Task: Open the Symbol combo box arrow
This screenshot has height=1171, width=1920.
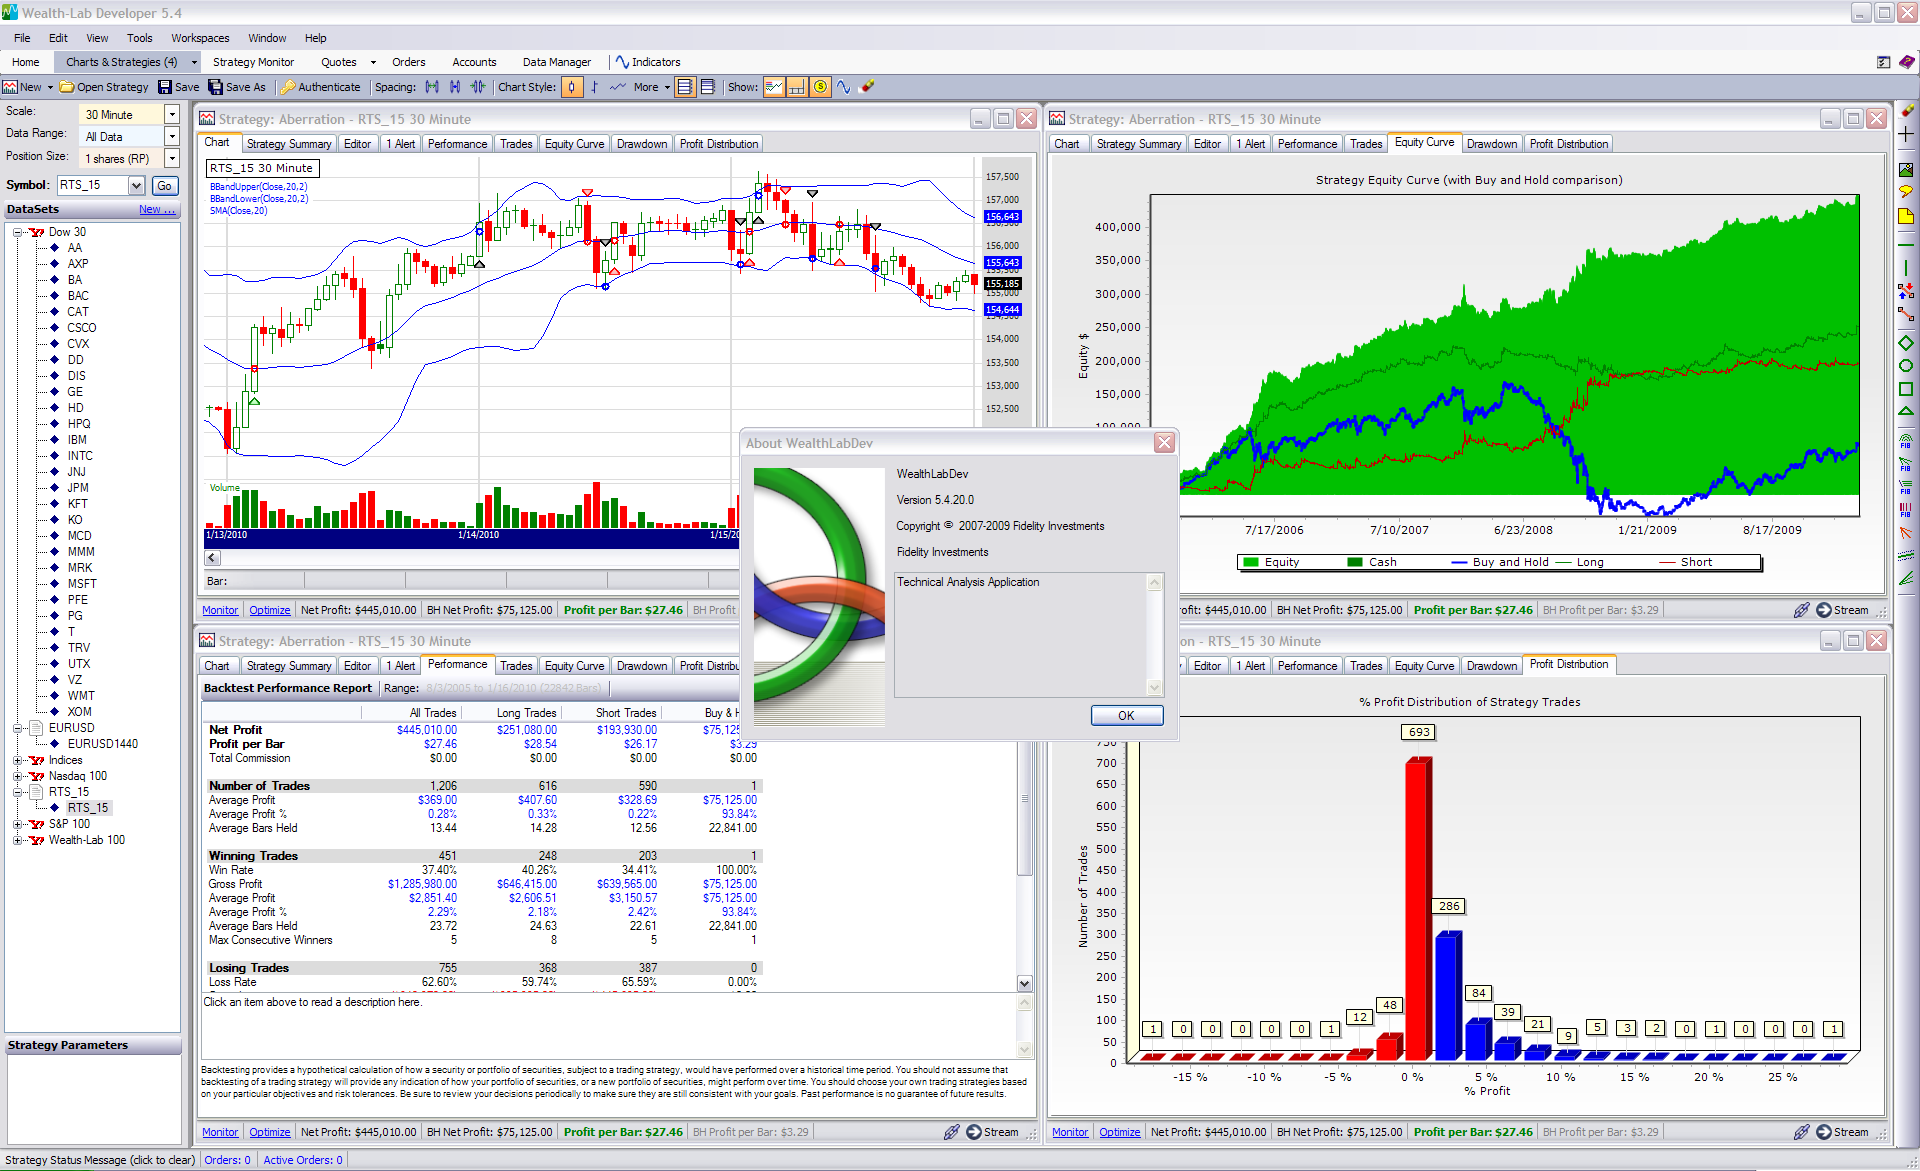Action: [137, 185]
